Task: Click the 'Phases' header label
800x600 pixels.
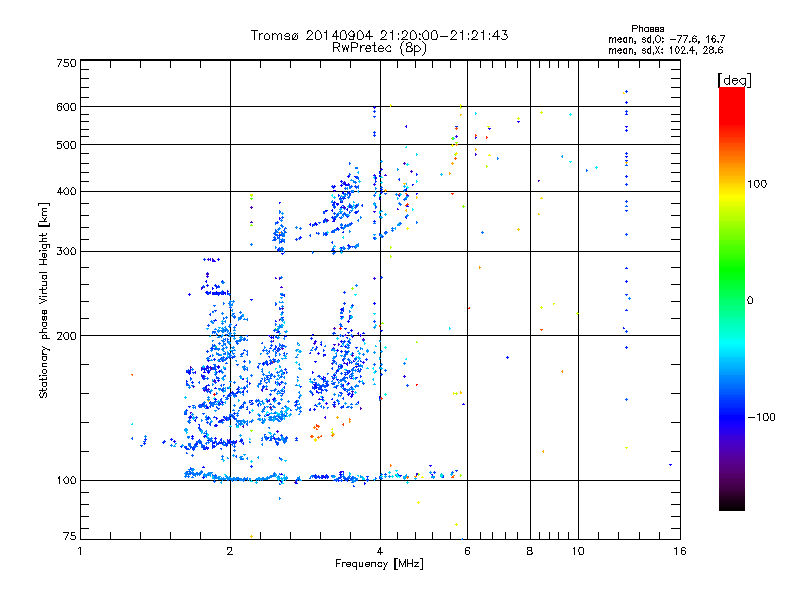Action: (647, 29)
